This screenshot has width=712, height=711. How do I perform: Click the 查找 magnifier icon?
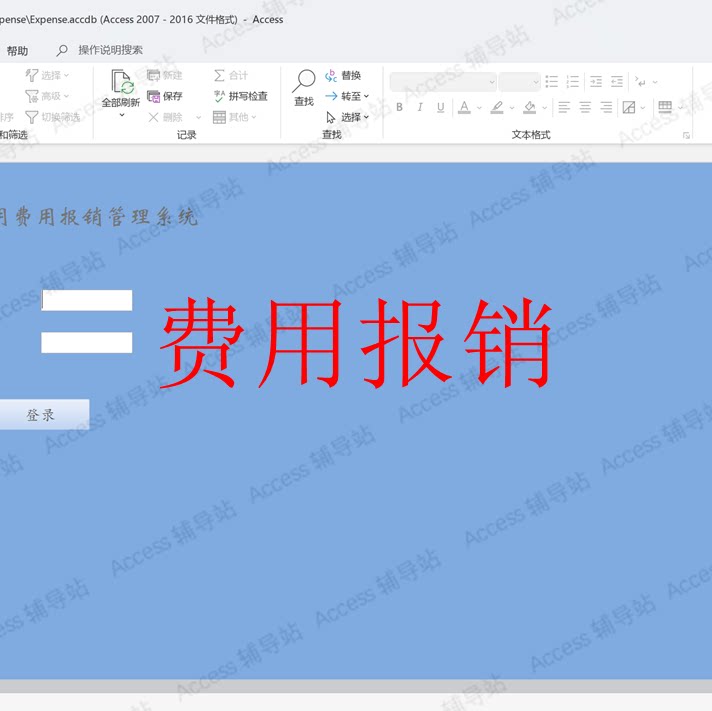[304, 81]
